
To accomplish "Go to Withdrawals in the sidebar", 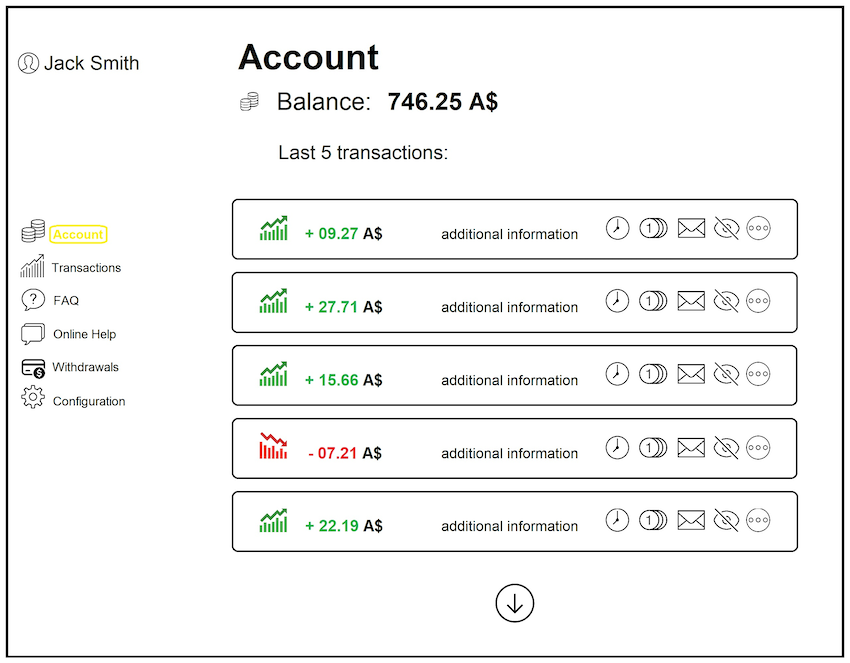I will click(85, 367).
